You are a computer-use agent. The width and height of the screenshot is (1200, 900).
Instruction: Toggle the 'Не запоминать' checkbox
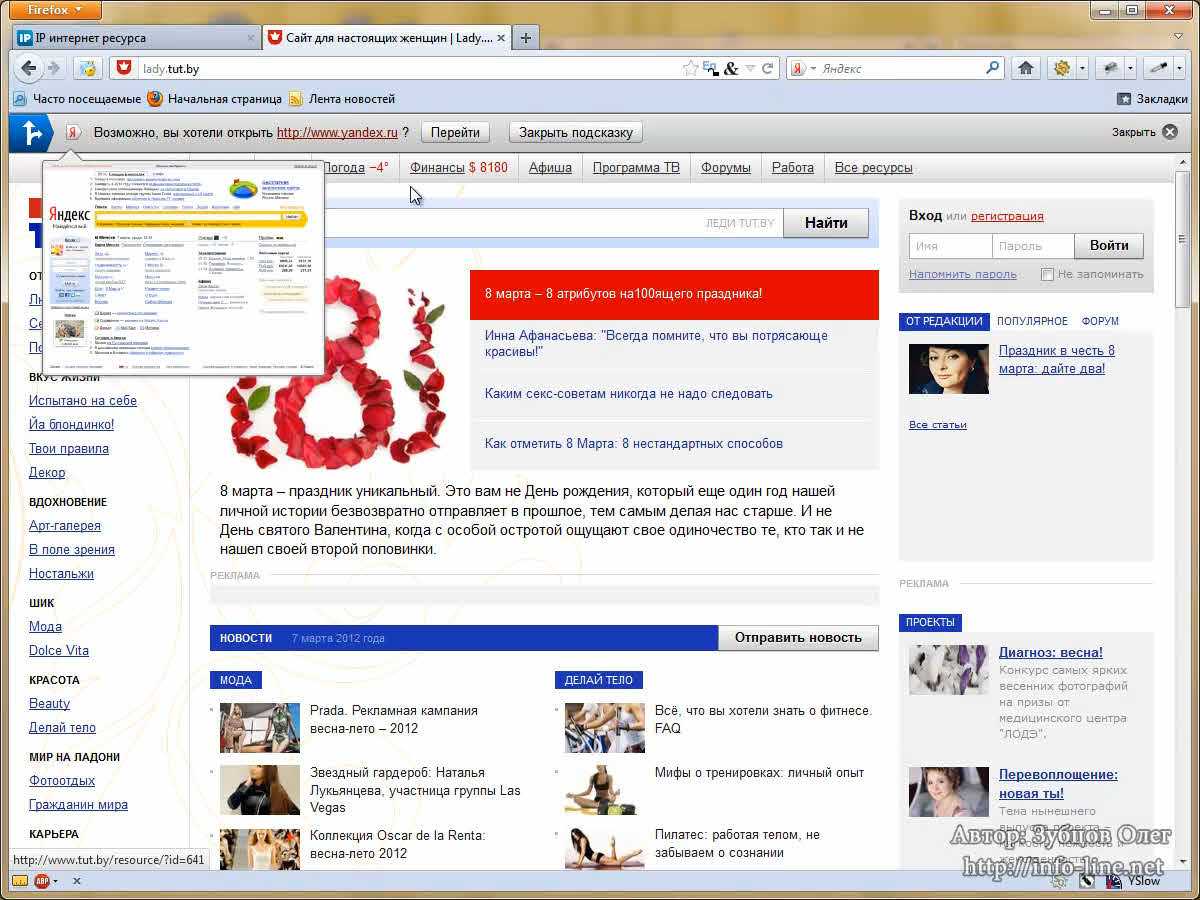[x=1047, y=274]
